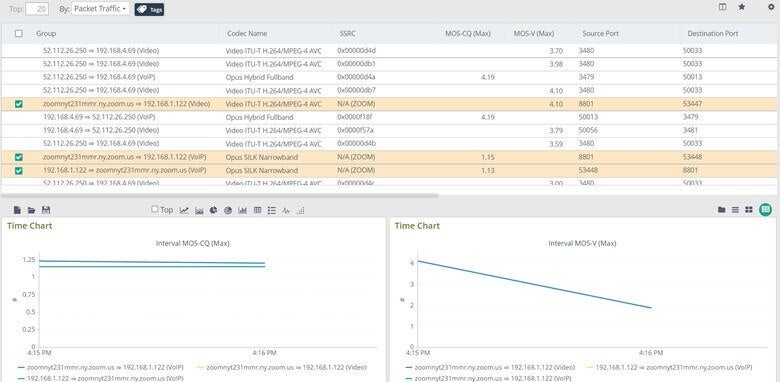The width and height of the screenshot is (780, 382).
Task: Switch to table view icon
Action: [257, 210]
